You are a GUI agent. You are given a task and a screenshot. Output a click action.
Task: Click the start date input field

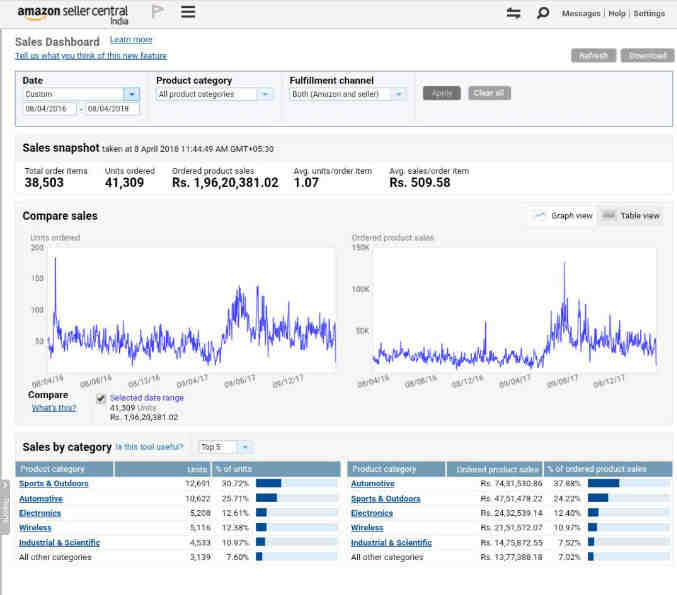pyautogui.click(x=50, y=108)
